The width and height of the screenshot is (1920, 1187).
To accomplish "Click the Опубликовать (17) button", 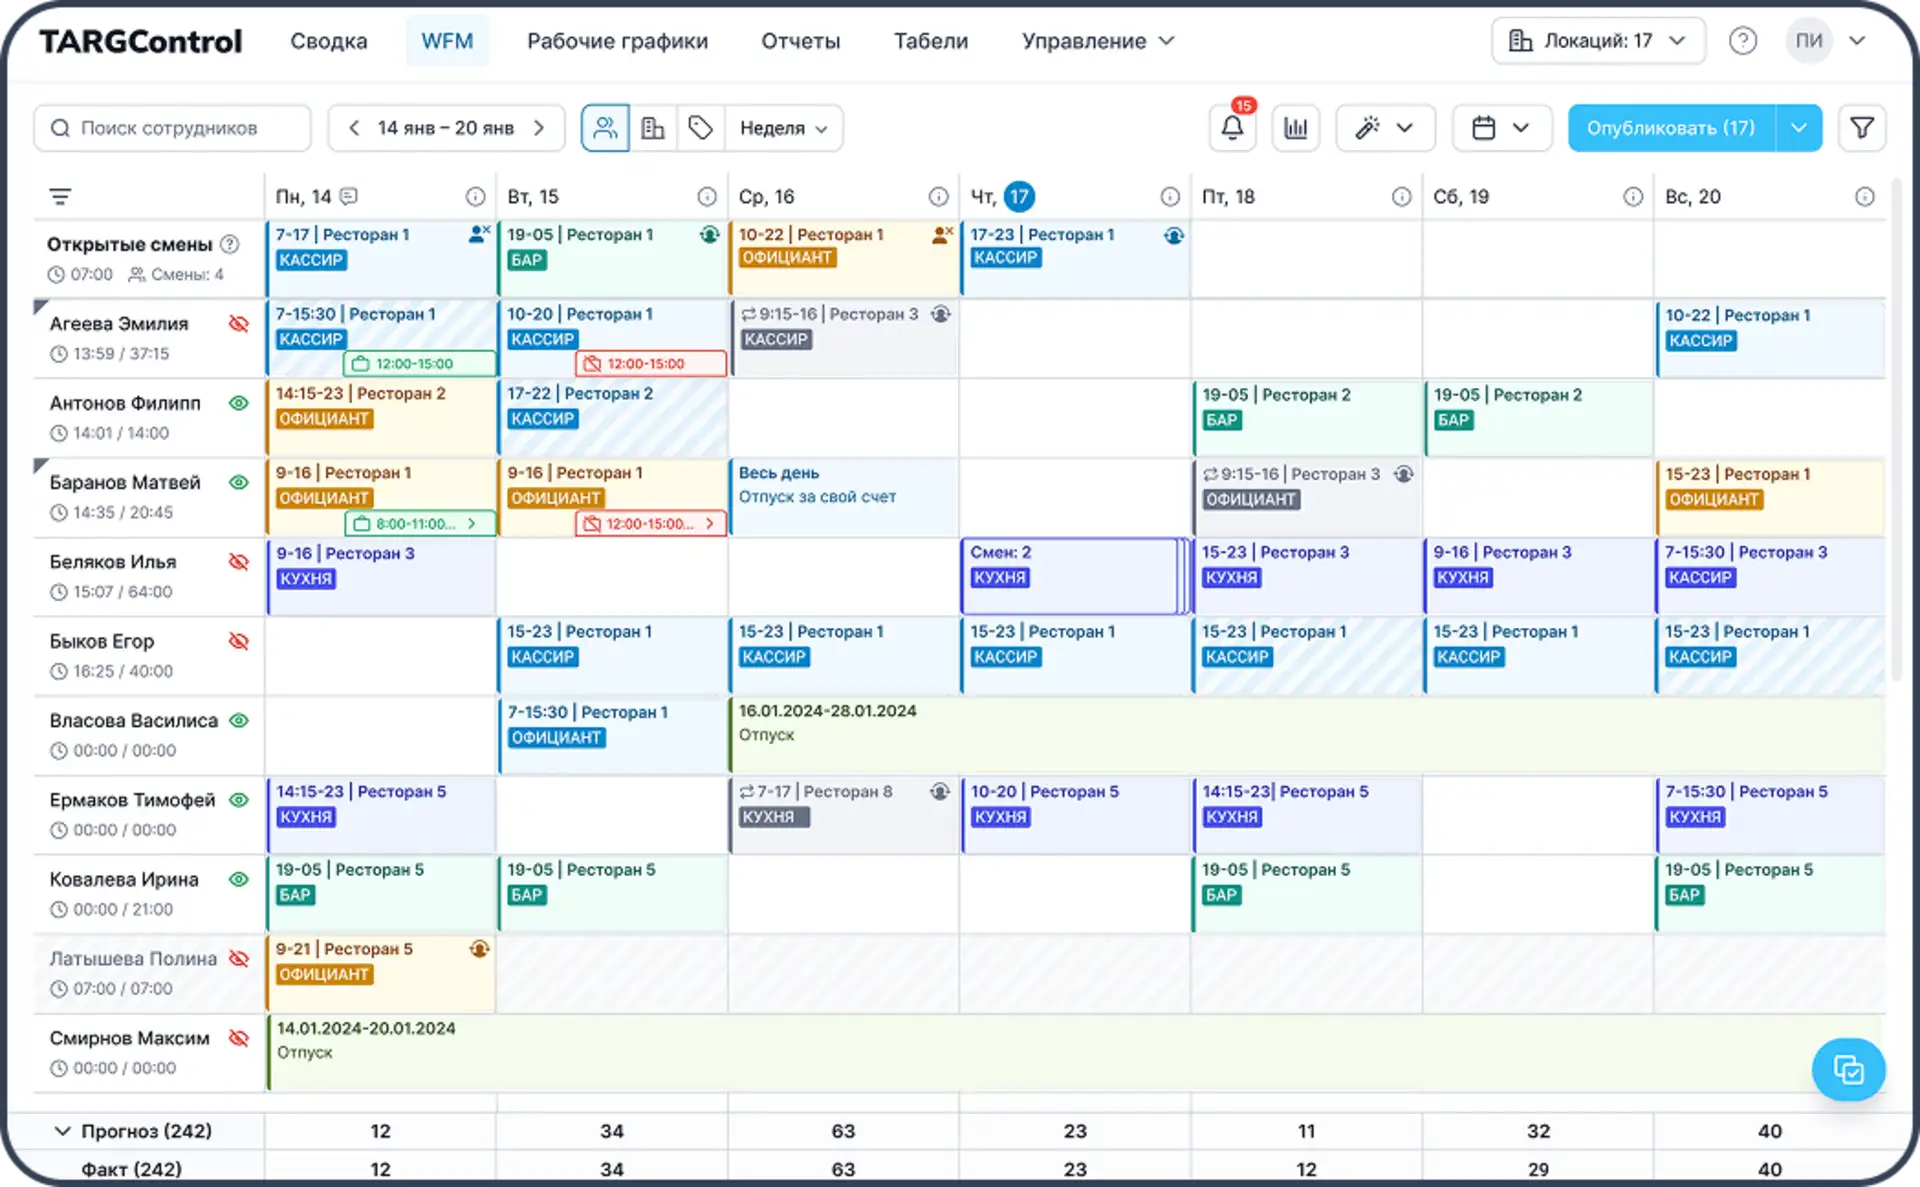I will coord(1671,128).
